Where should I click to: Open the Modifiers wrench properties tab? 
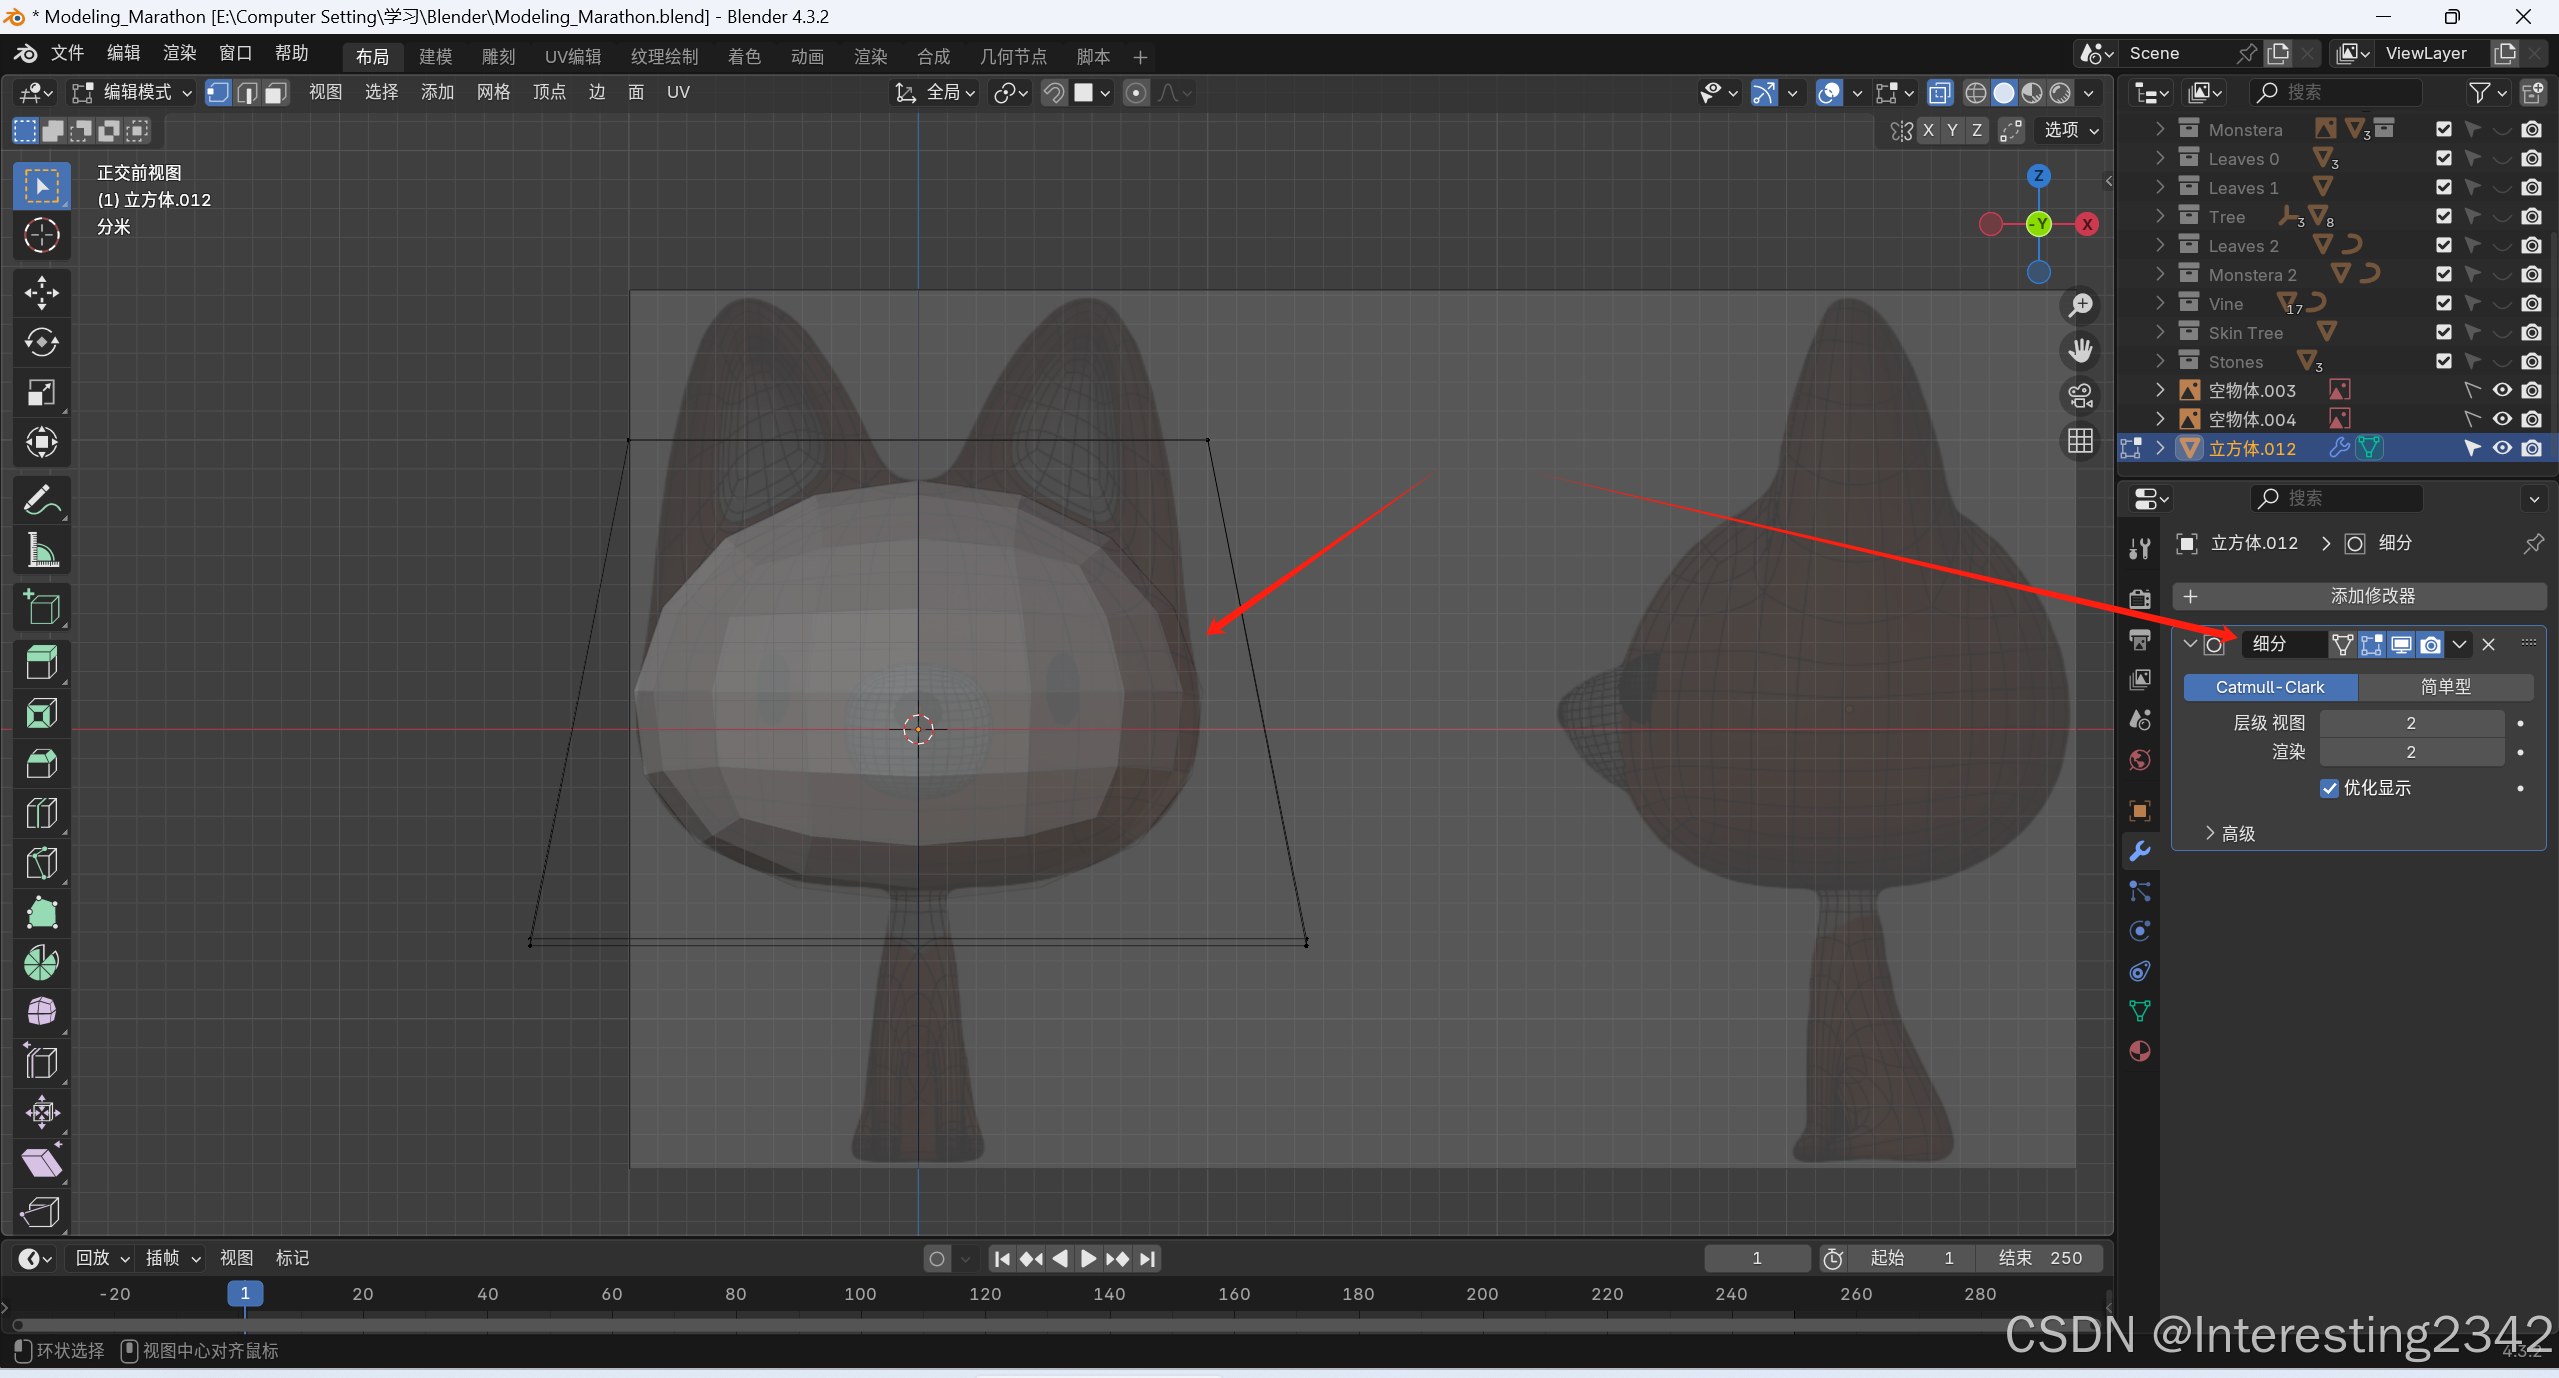tap(2140, 851)
